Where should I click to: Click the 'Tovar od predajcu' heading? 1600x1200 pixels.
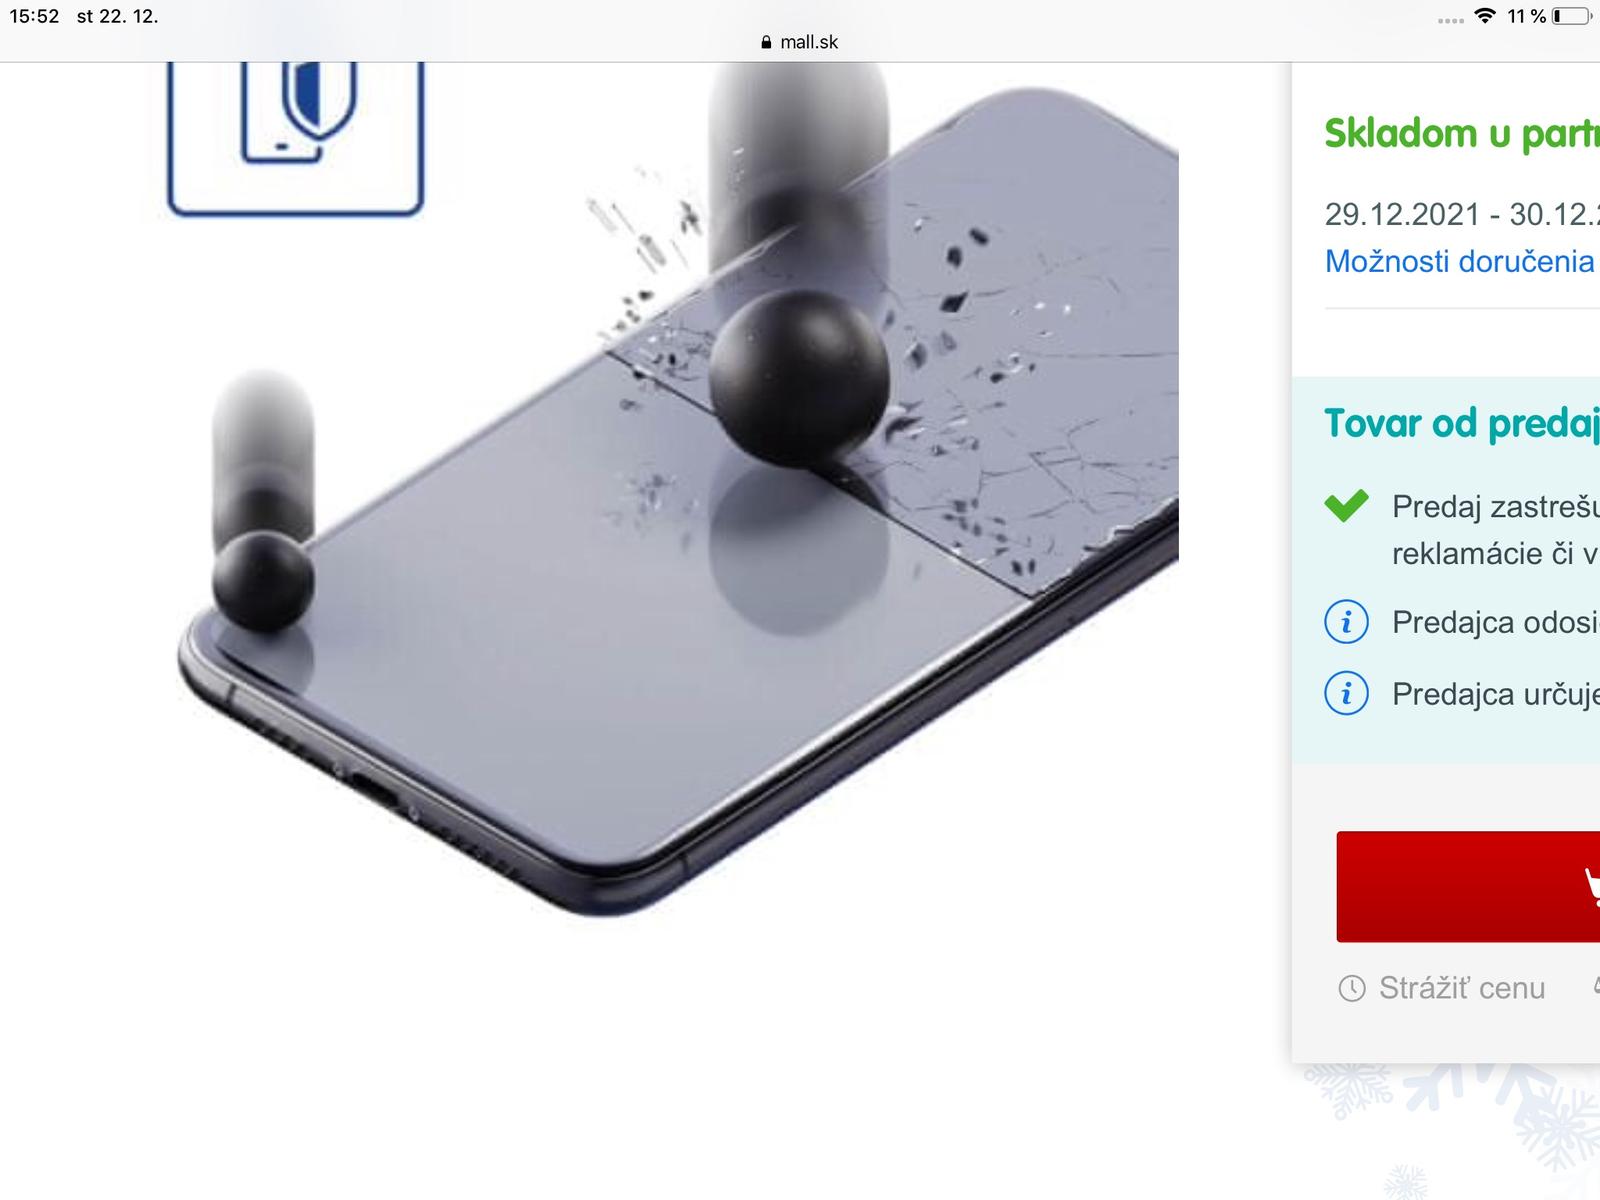[x=1462, y=423]
